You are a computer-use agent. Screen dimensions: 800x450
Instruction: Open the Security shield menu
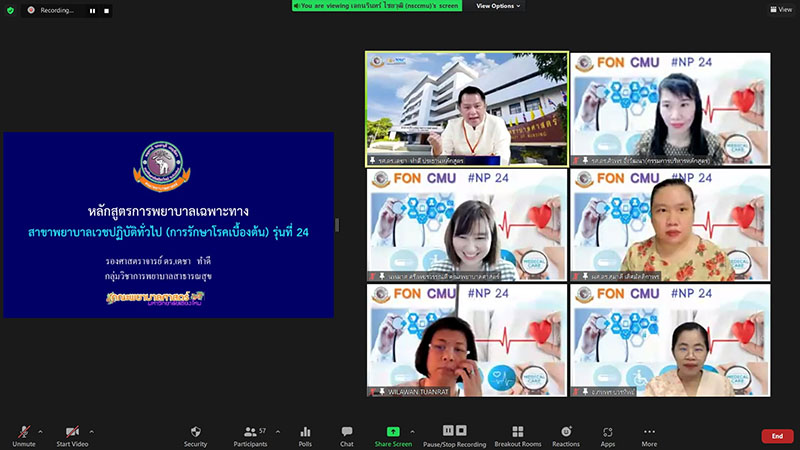coord(195,436)
